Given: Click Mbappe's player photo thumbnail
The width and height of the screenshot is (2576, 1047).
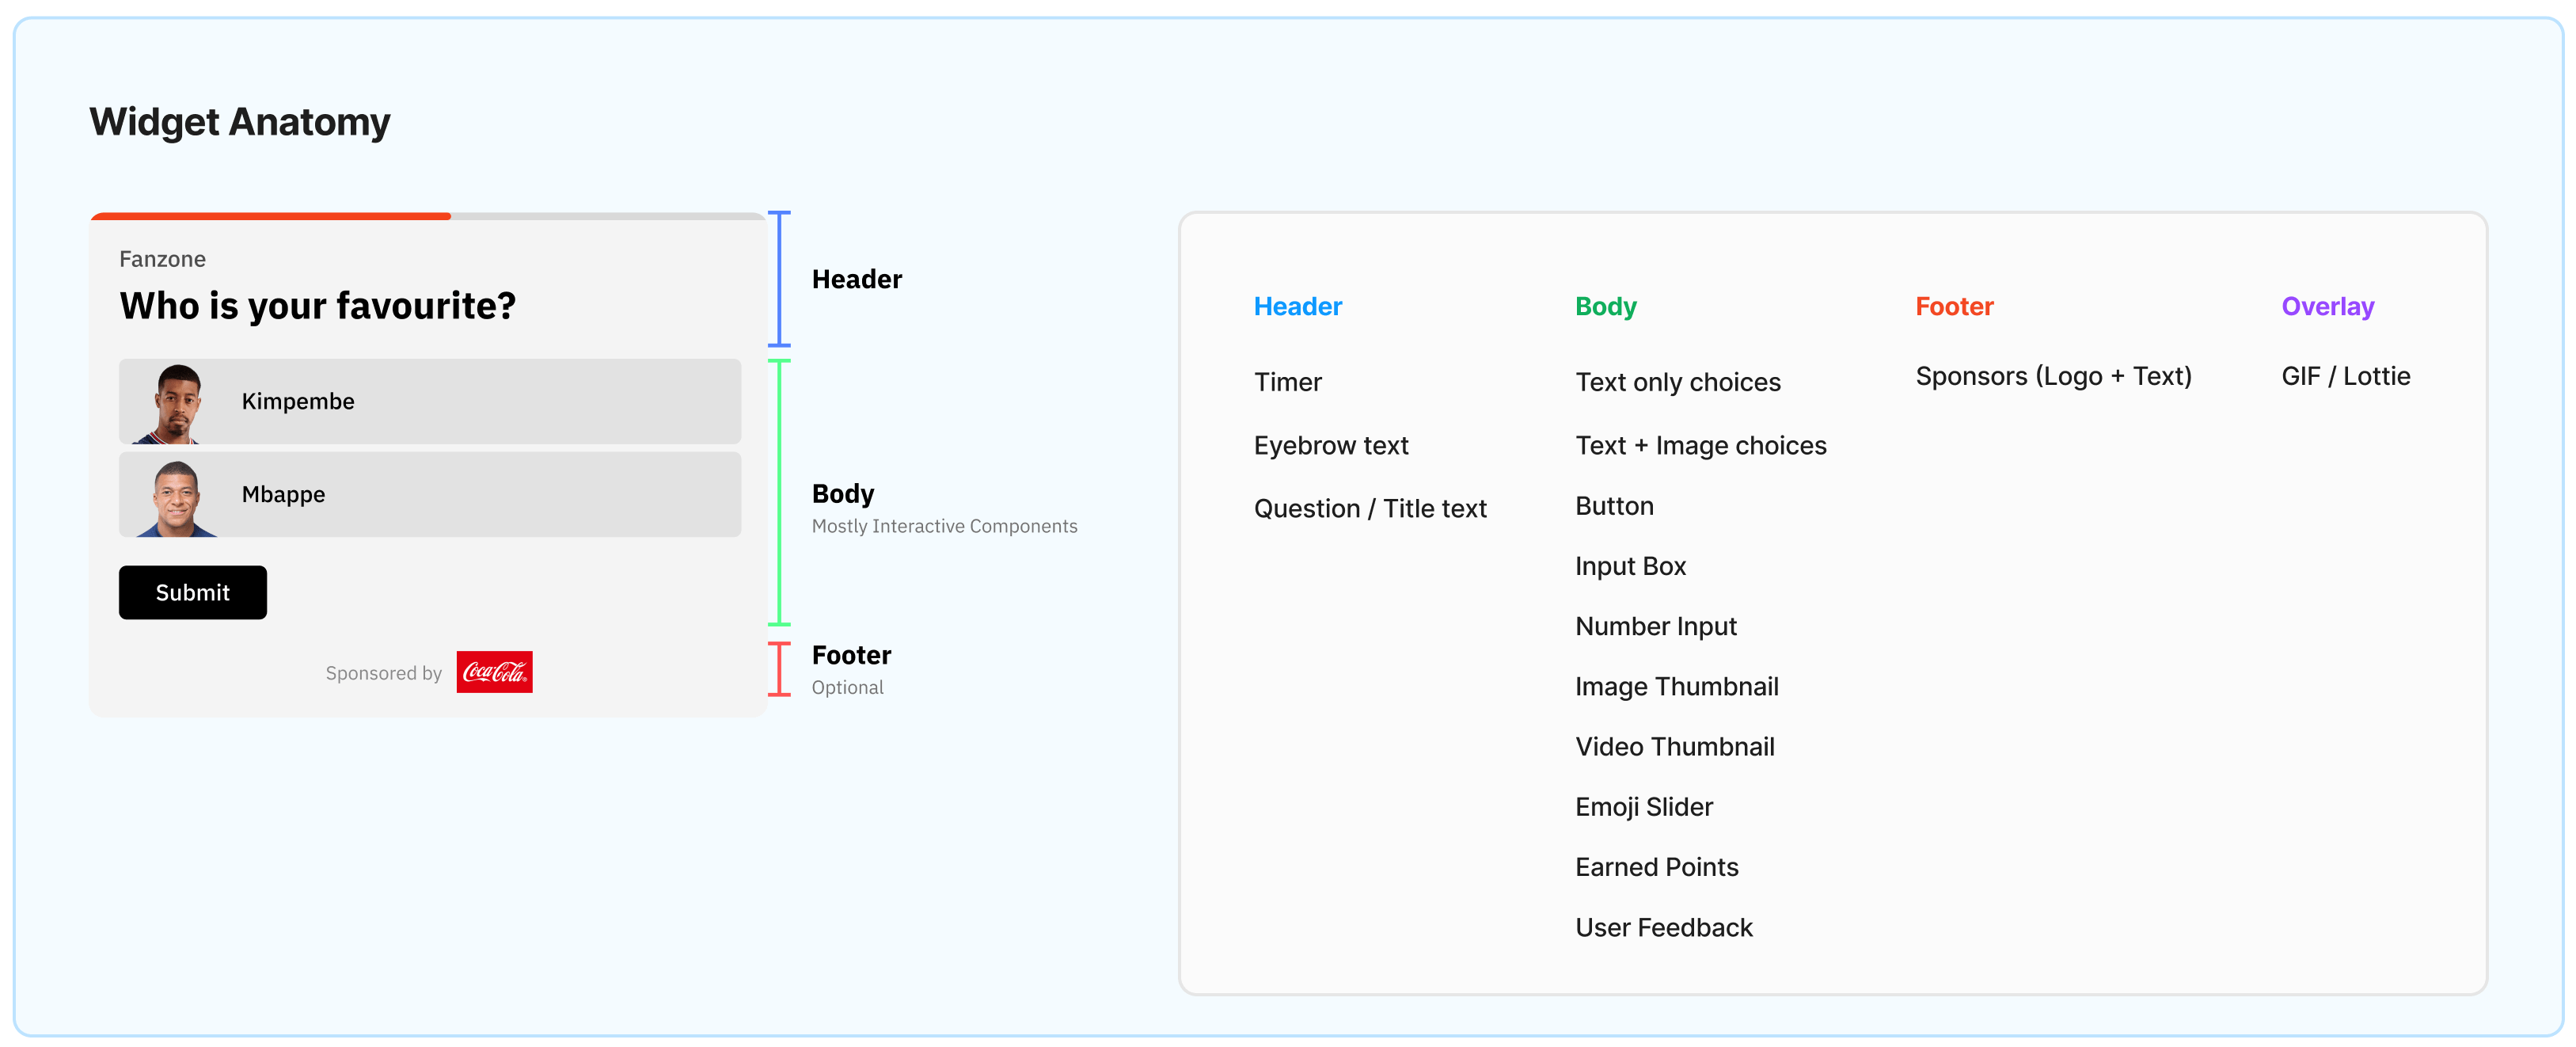Looking at the screenshot, I should click(177, 497).
